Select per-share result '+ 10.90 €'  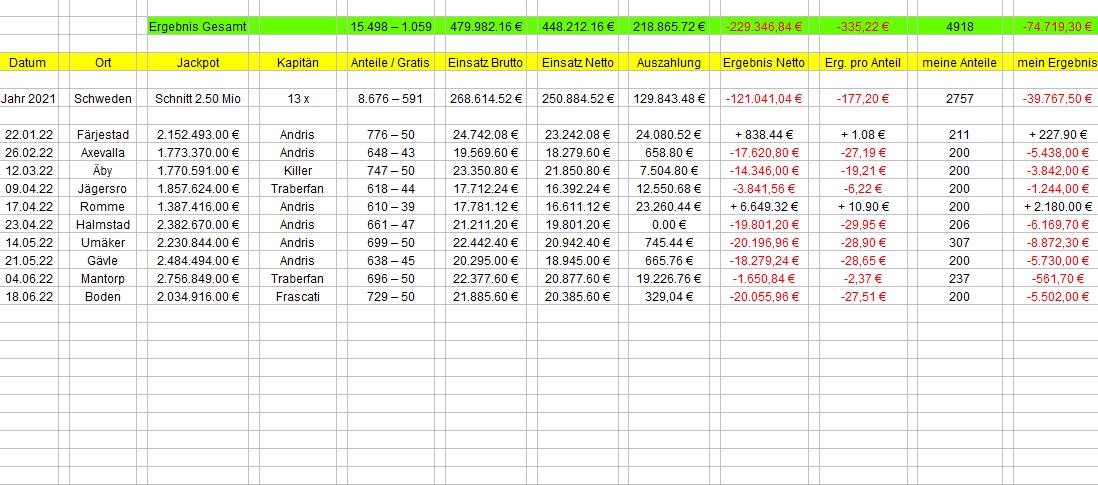[862, 206]
